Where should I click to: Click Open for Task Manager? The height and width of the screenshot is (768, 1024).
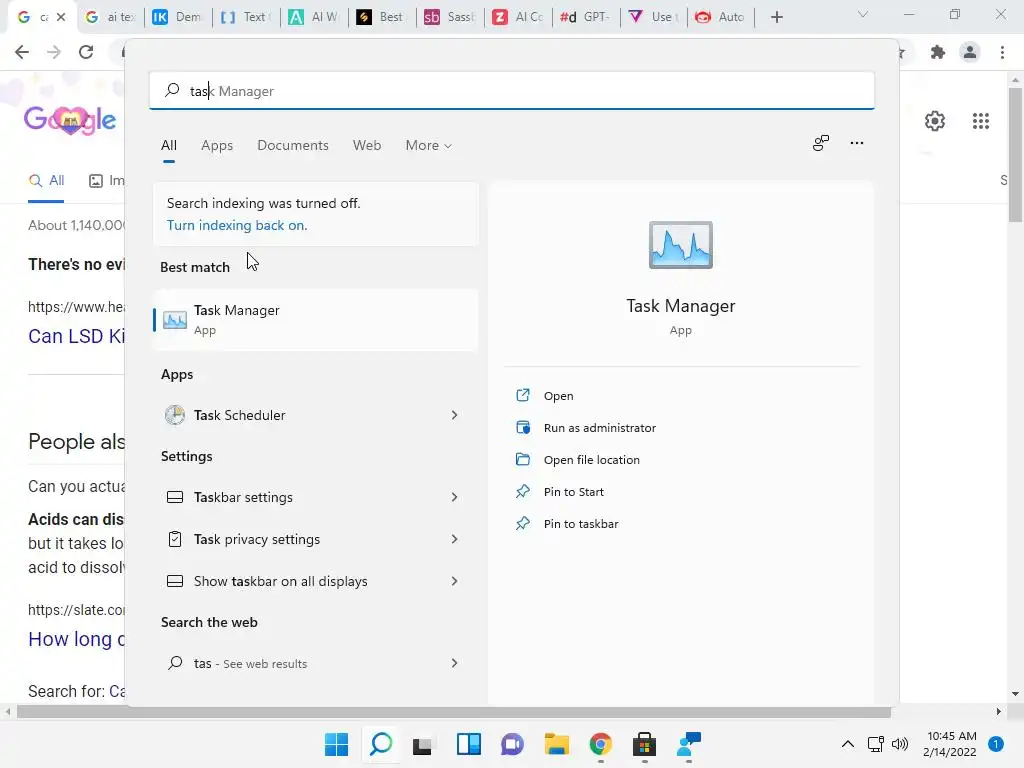[x=558, y=396]
